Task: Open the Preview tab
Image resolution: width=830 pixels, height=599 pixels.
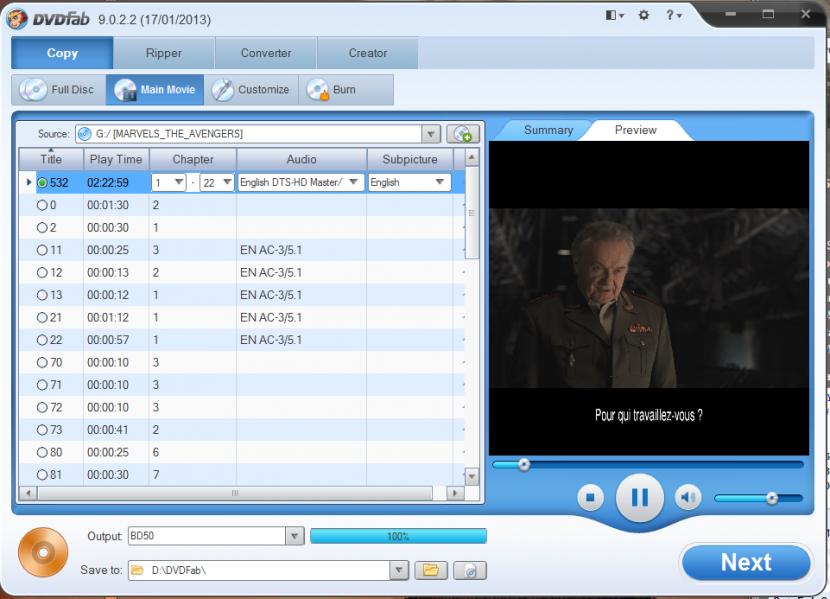Action: [x=636, y=130]
